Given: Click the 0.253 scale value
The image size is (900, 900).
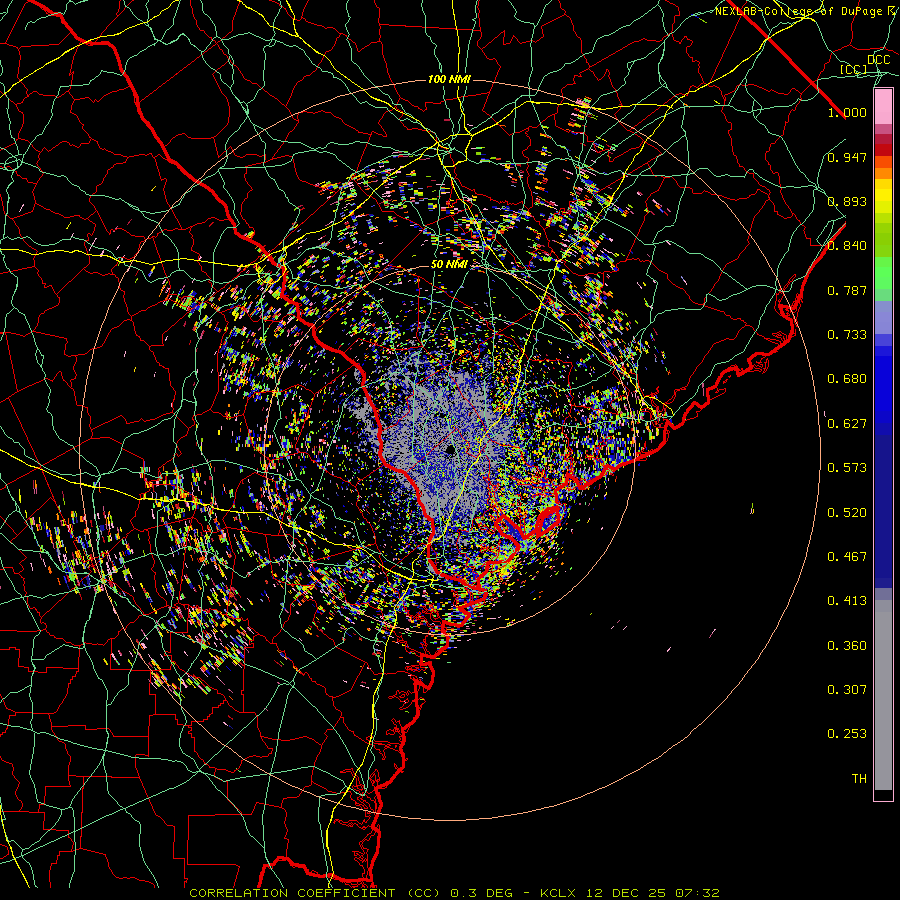Looking at the screenshot, I should 847,734.
